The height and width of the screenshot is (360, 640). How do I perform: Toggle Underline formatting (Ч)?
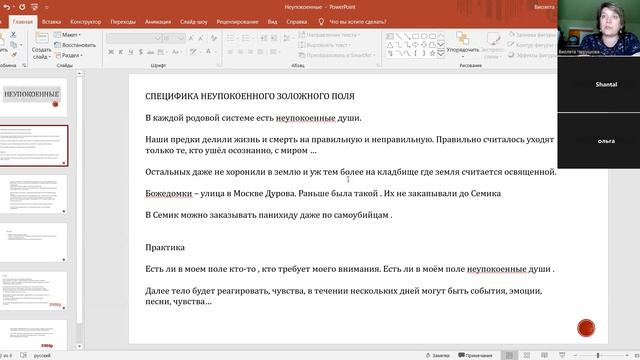131,52
